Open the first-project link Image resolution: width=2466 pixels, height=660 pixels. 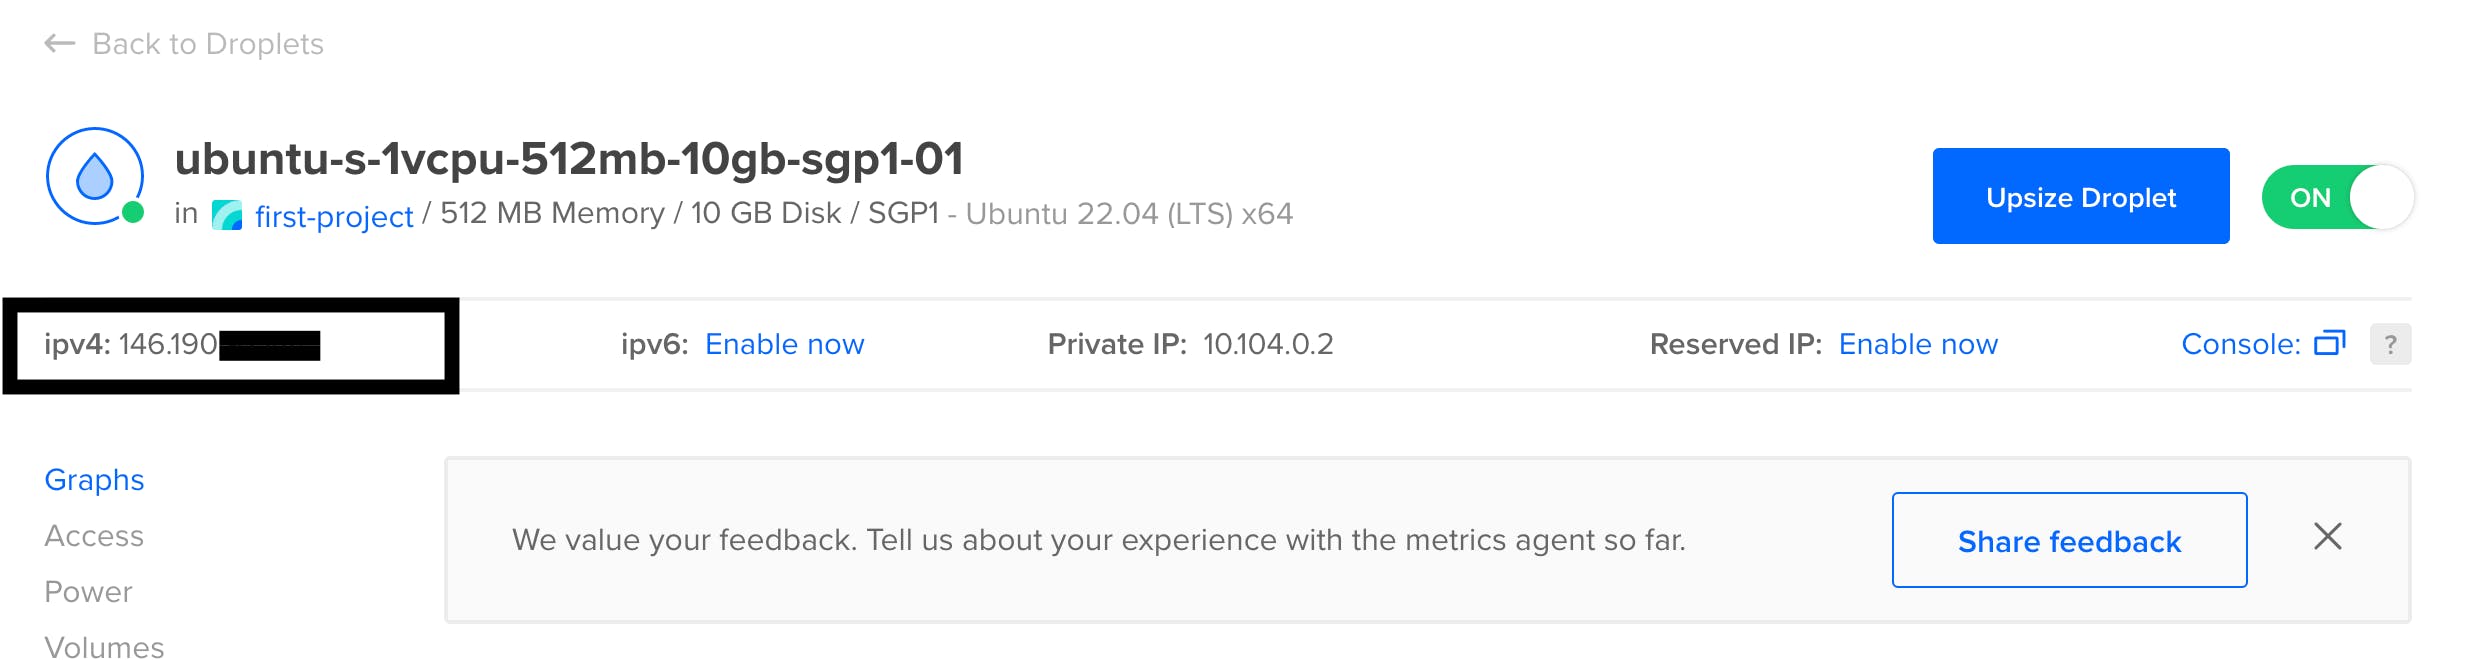(334, 216)
